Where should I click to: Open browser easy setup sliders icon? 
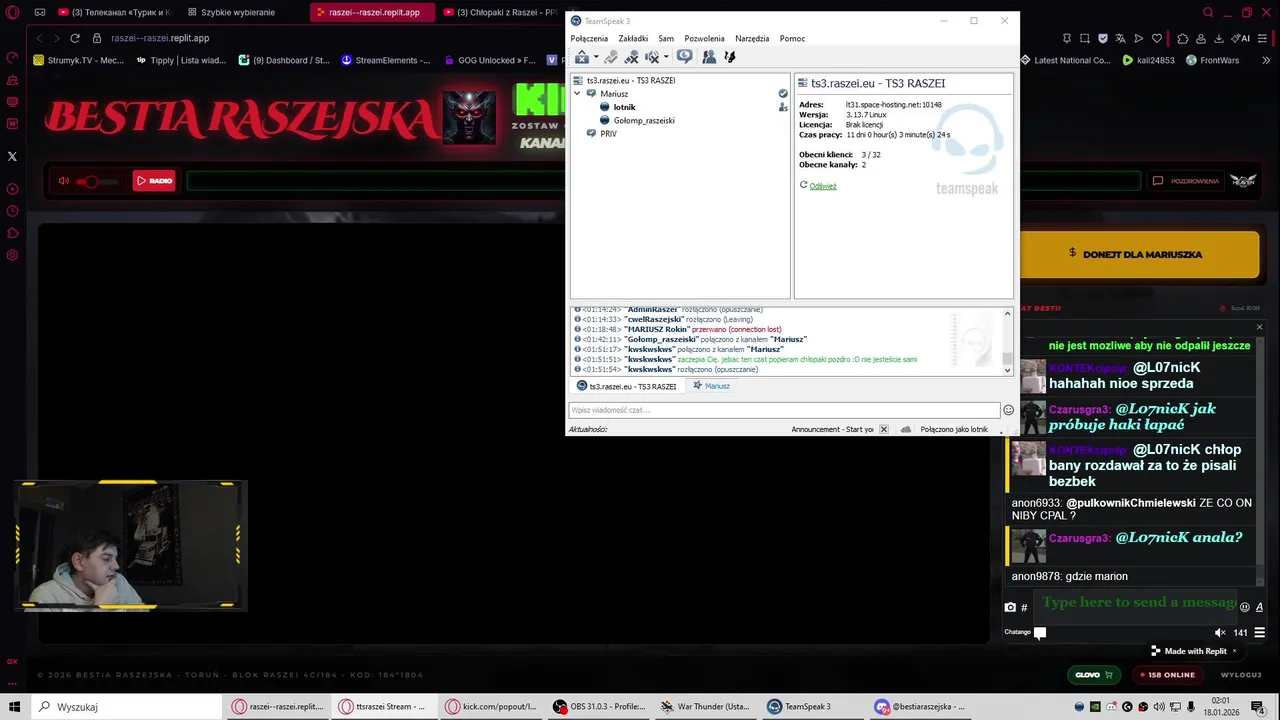[1264, 38]
